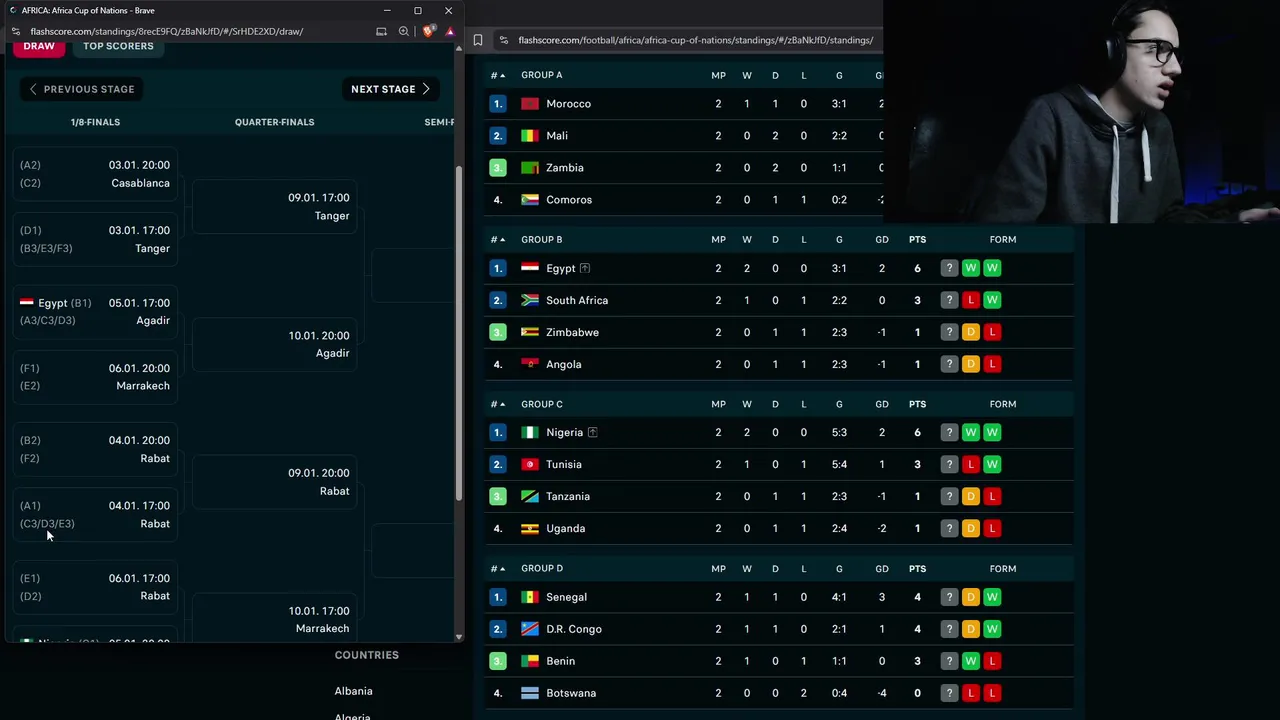Click promotion info icon next to Nigeria
The width and height of the screenshot is (1280, 720).
click(592, 432)
